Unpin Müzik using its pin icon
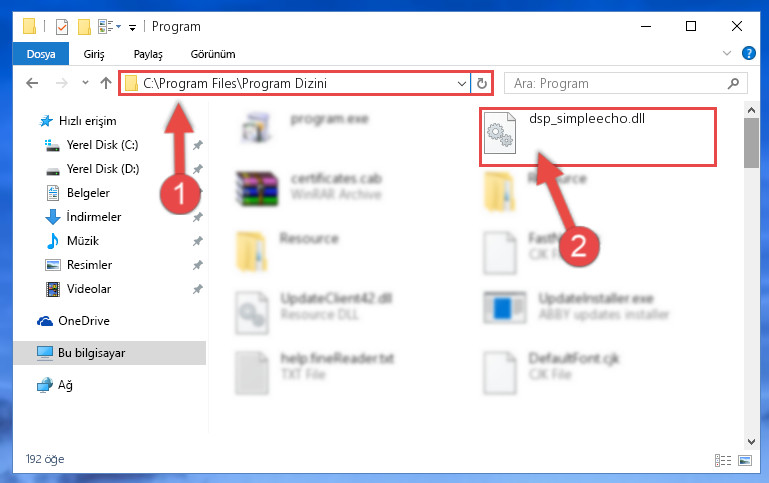 pyautogui.click(x=198, y=241)
